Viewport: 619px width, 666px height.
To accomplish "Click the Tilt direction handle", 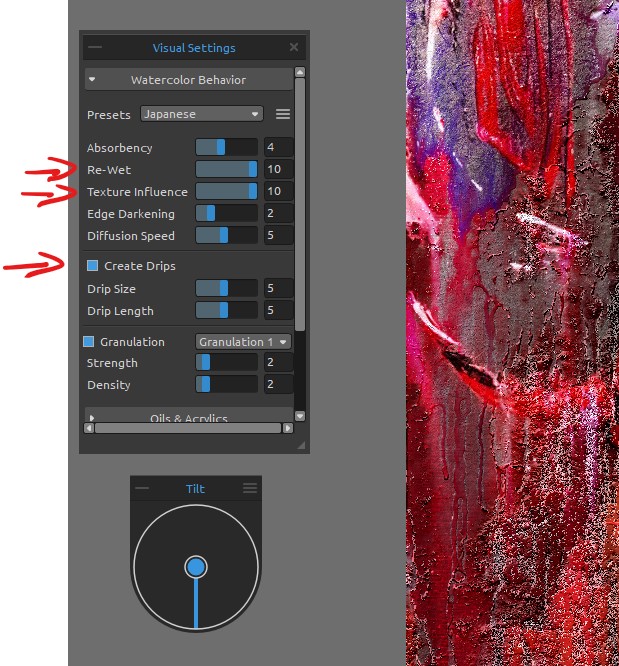I will click(x=196, y=567).
